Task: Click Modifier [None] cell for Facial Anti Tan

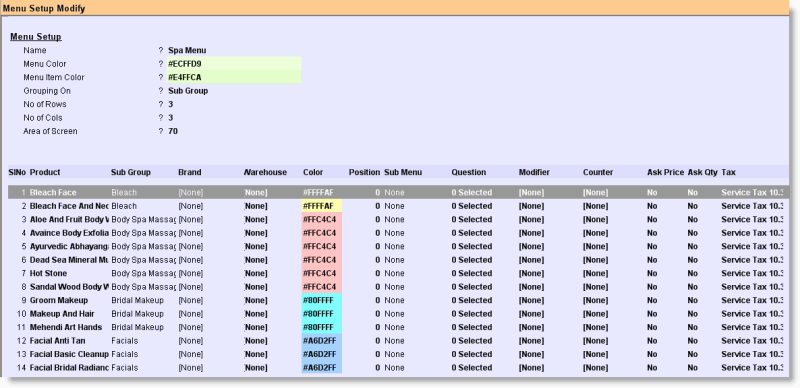Action: [x=531, y=341]
